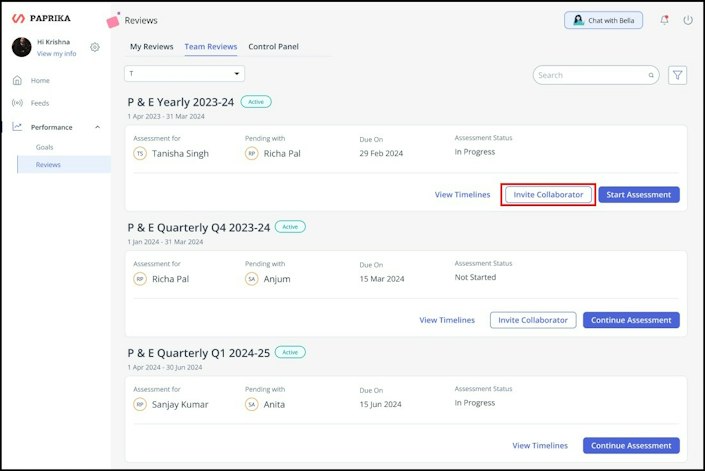This screenshot has width=705, height=471.
Task: Click the Home icon in sidebar
Action: (17, 80)
